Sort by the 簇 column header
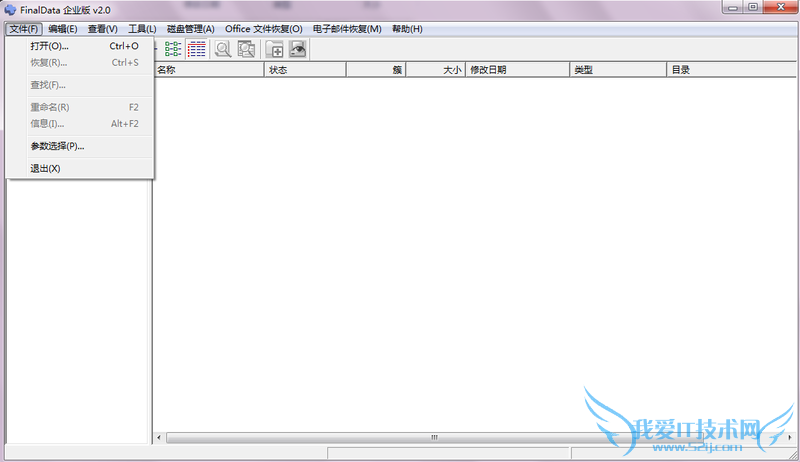Viewport: 800px width, 462px height. click(x=376, y=70)
